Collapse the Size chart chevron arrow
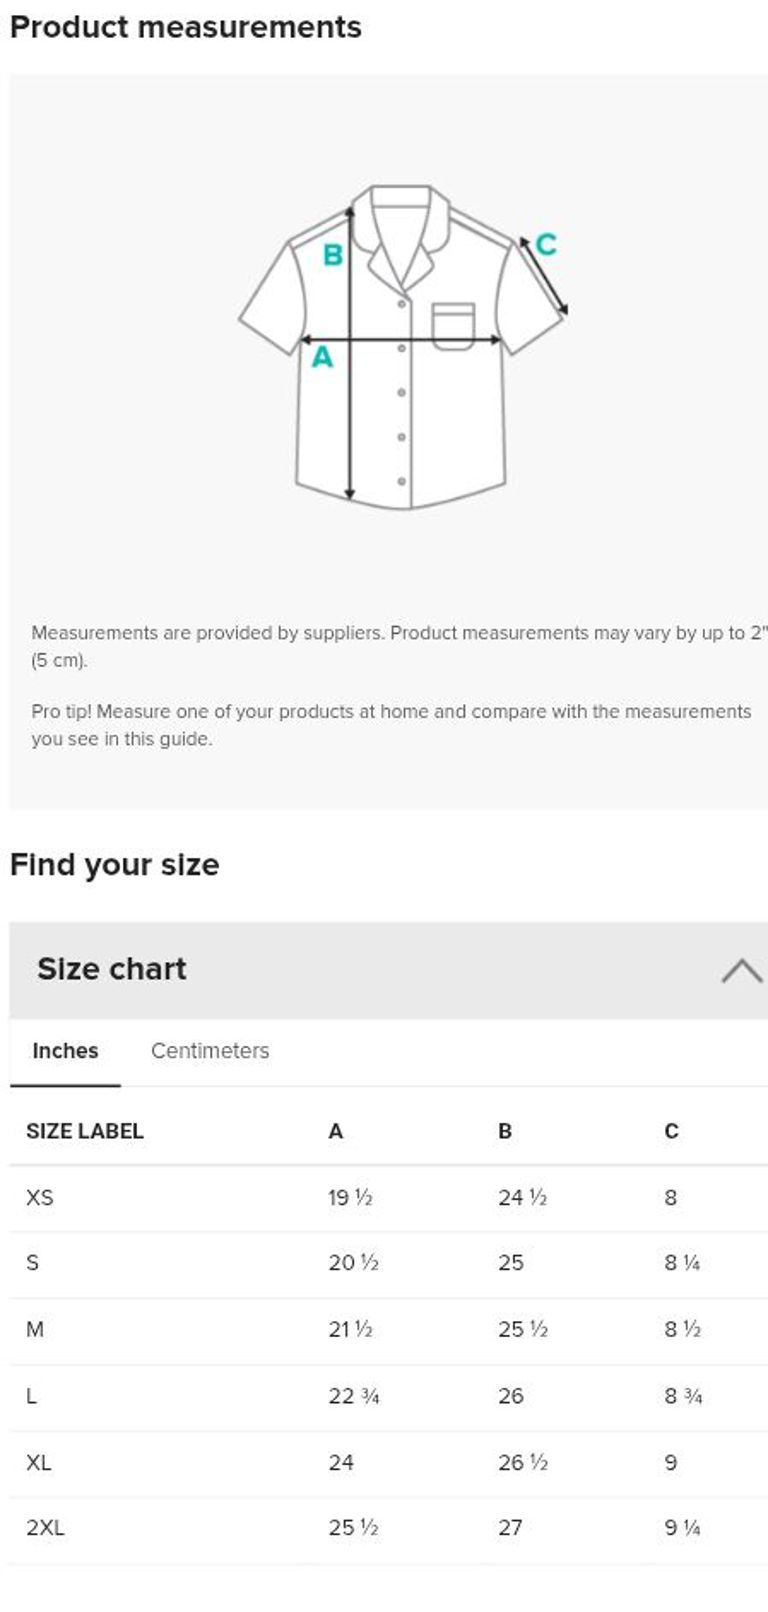Image resolution: width=768 pixels, height=1612 pixels. pos(741,970)
